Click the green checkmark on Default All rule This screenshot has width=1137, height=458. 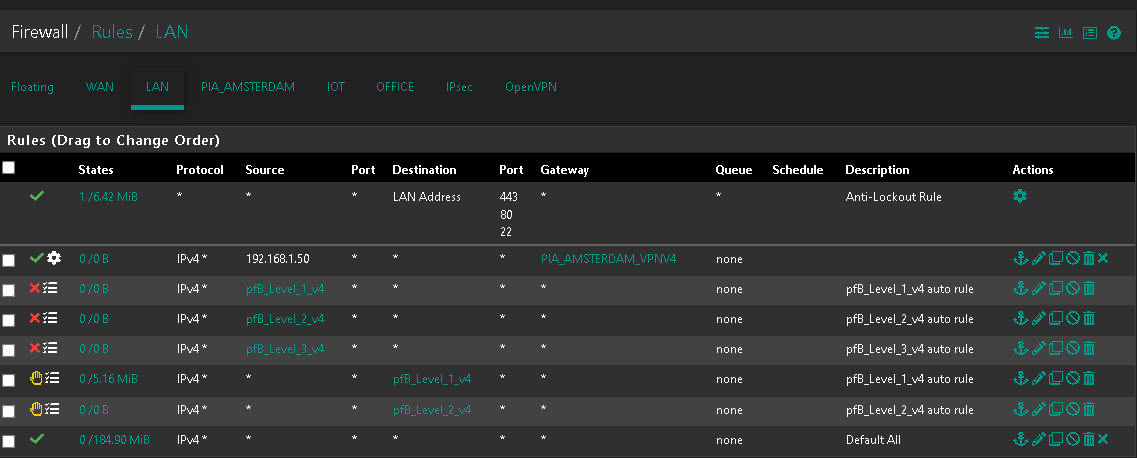click(x=36, y=439)
